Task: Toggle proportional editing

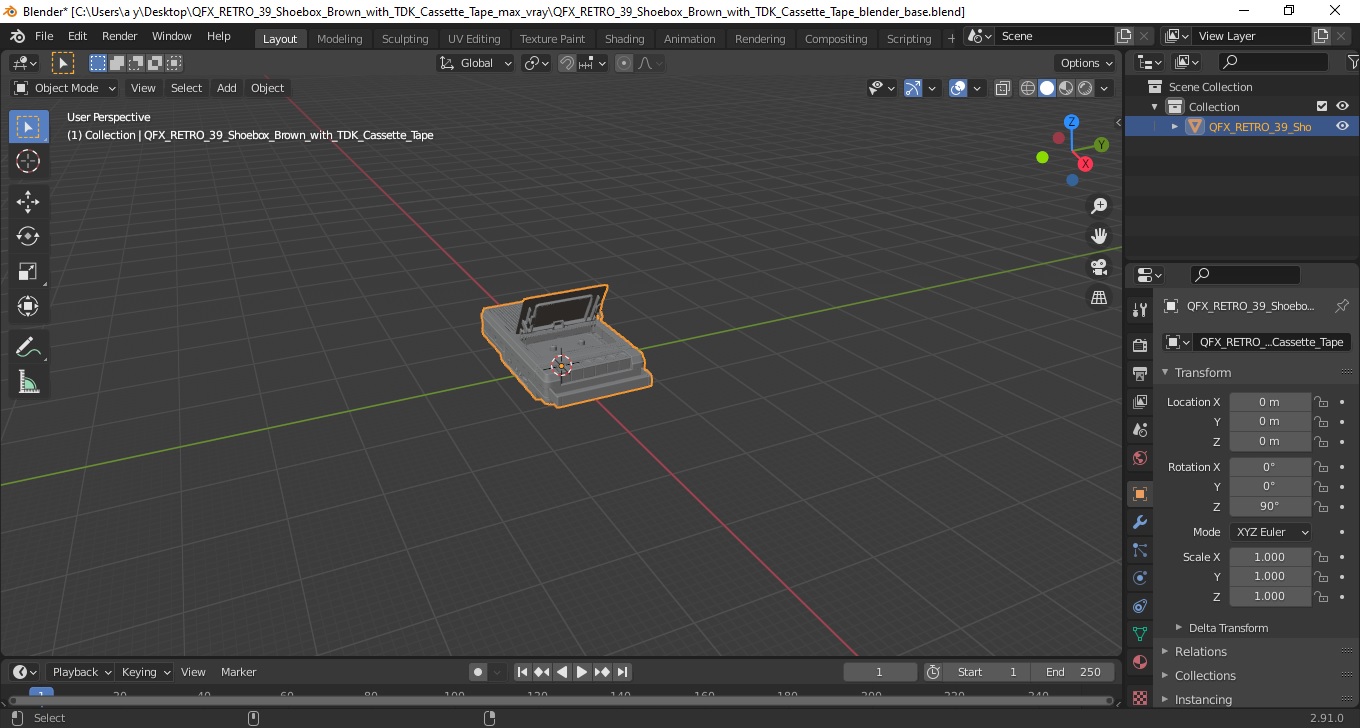Action: coord(624,63)
